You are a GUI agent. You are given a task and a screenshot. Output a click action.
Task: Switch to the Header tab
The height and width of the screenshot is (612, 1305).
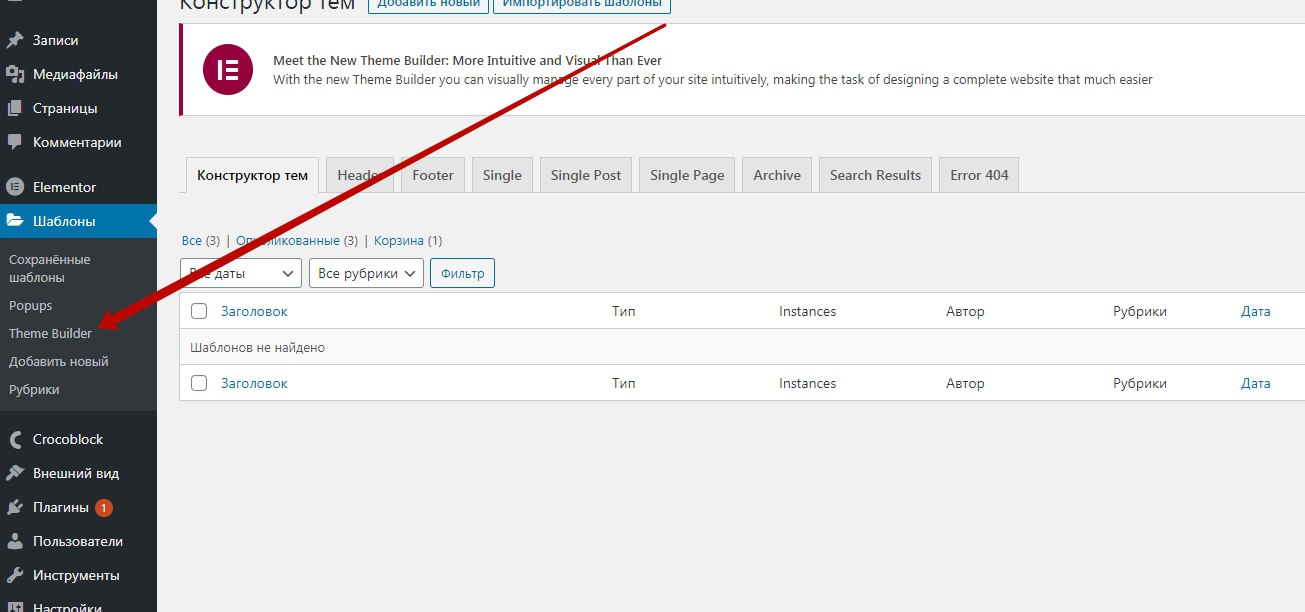point(359,175)
